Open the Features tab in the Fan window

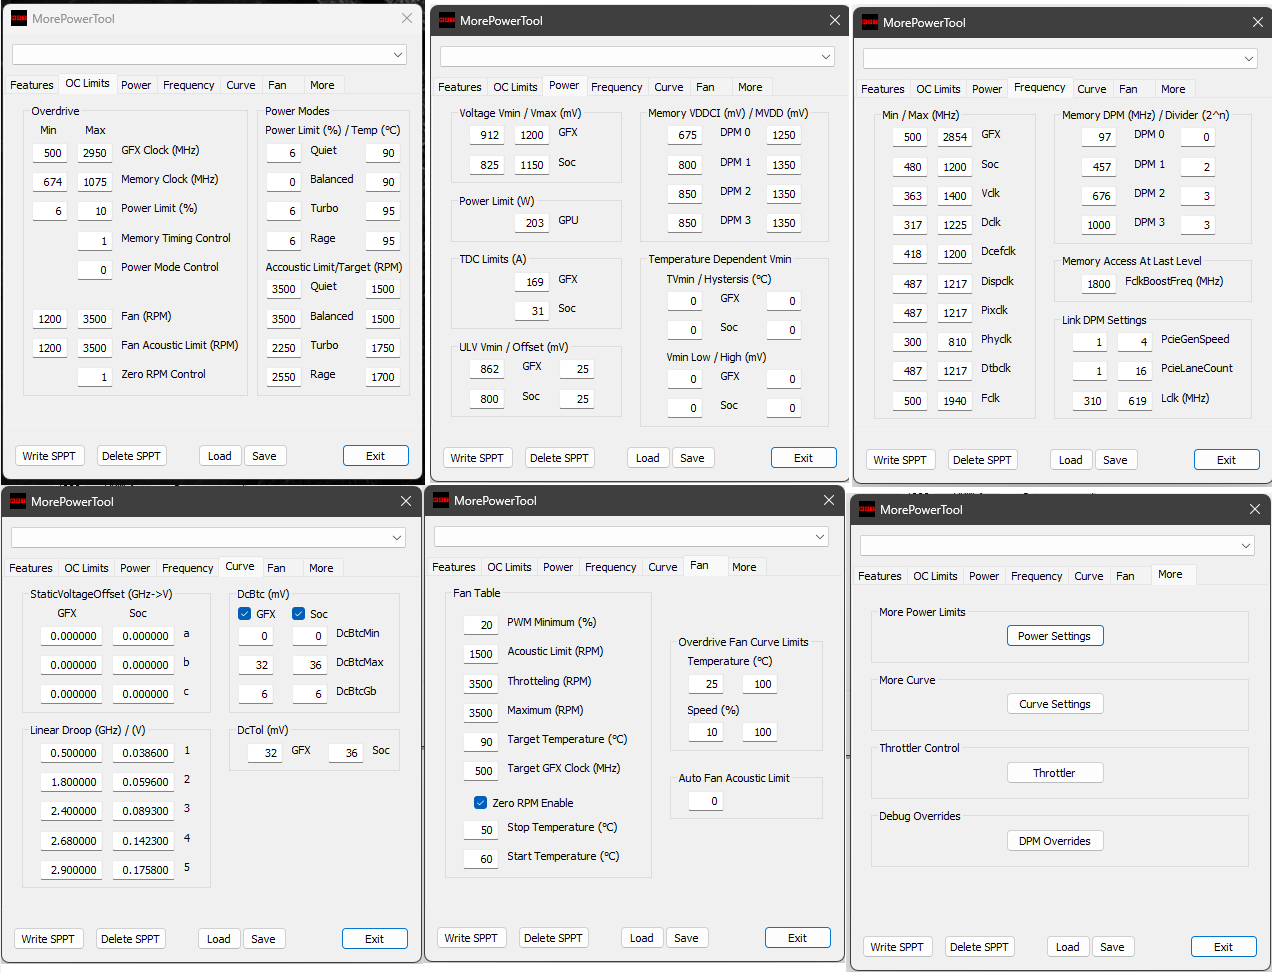[x=454, y=567]
